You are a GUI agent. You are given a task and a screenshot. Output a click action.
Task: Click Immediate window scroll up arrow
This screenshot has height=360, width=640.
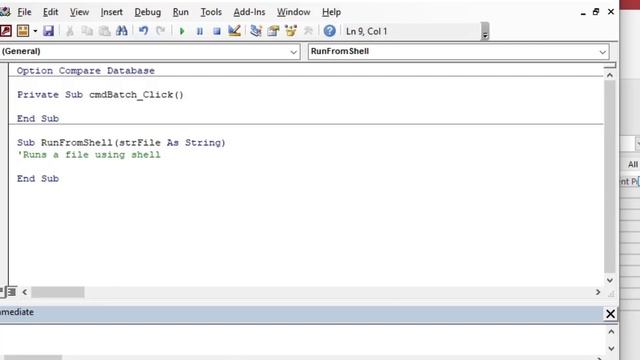(x=611, y=332)
